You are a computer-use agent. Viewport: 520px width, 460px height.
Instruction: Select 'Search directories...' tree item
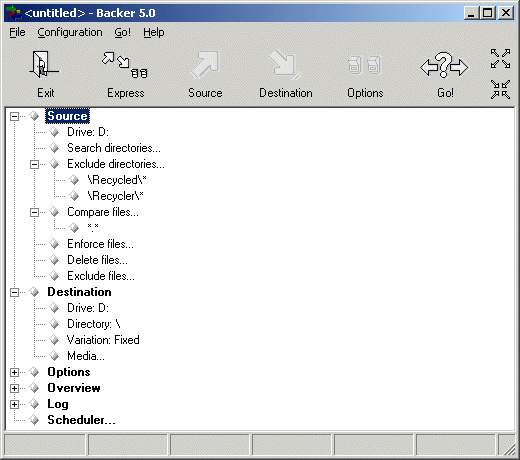[114, 148]
